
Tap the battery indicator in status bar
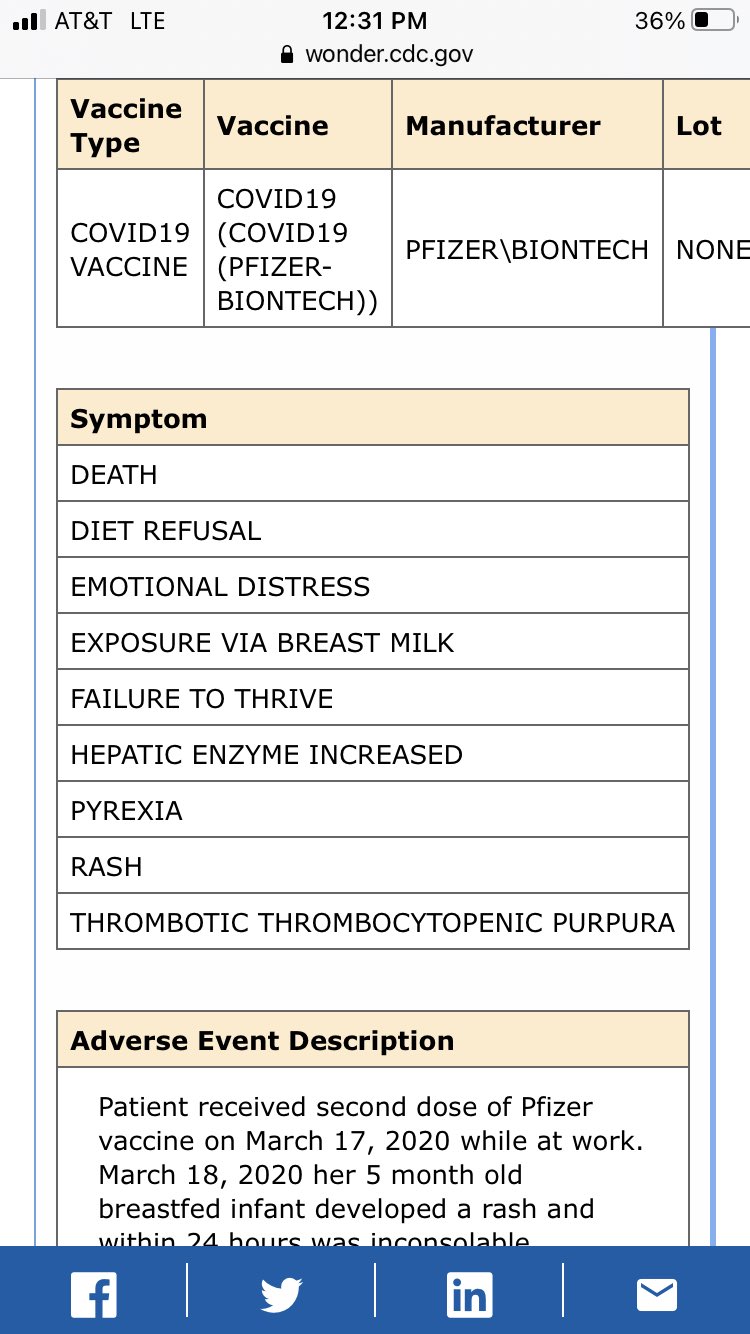click(714, 20)
